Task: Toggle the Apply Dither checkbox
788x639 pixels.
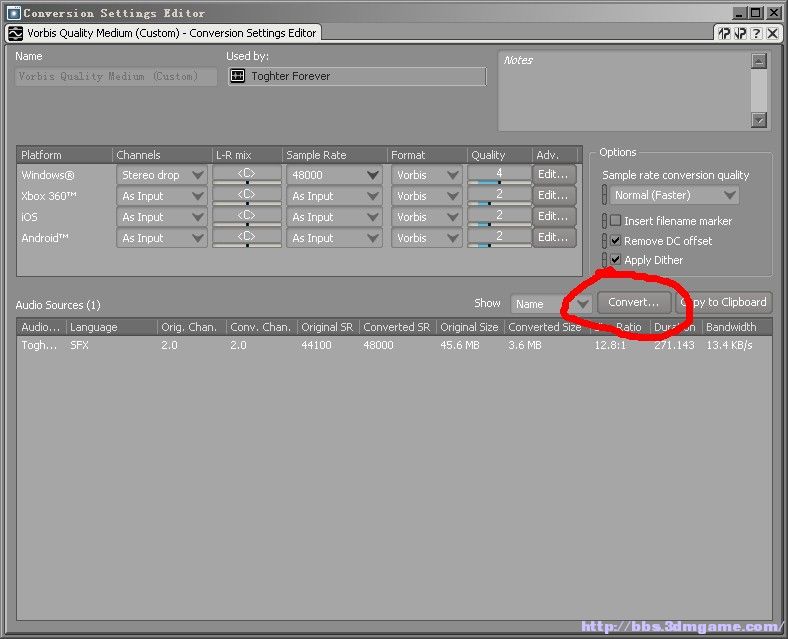Action: [616, 260]
